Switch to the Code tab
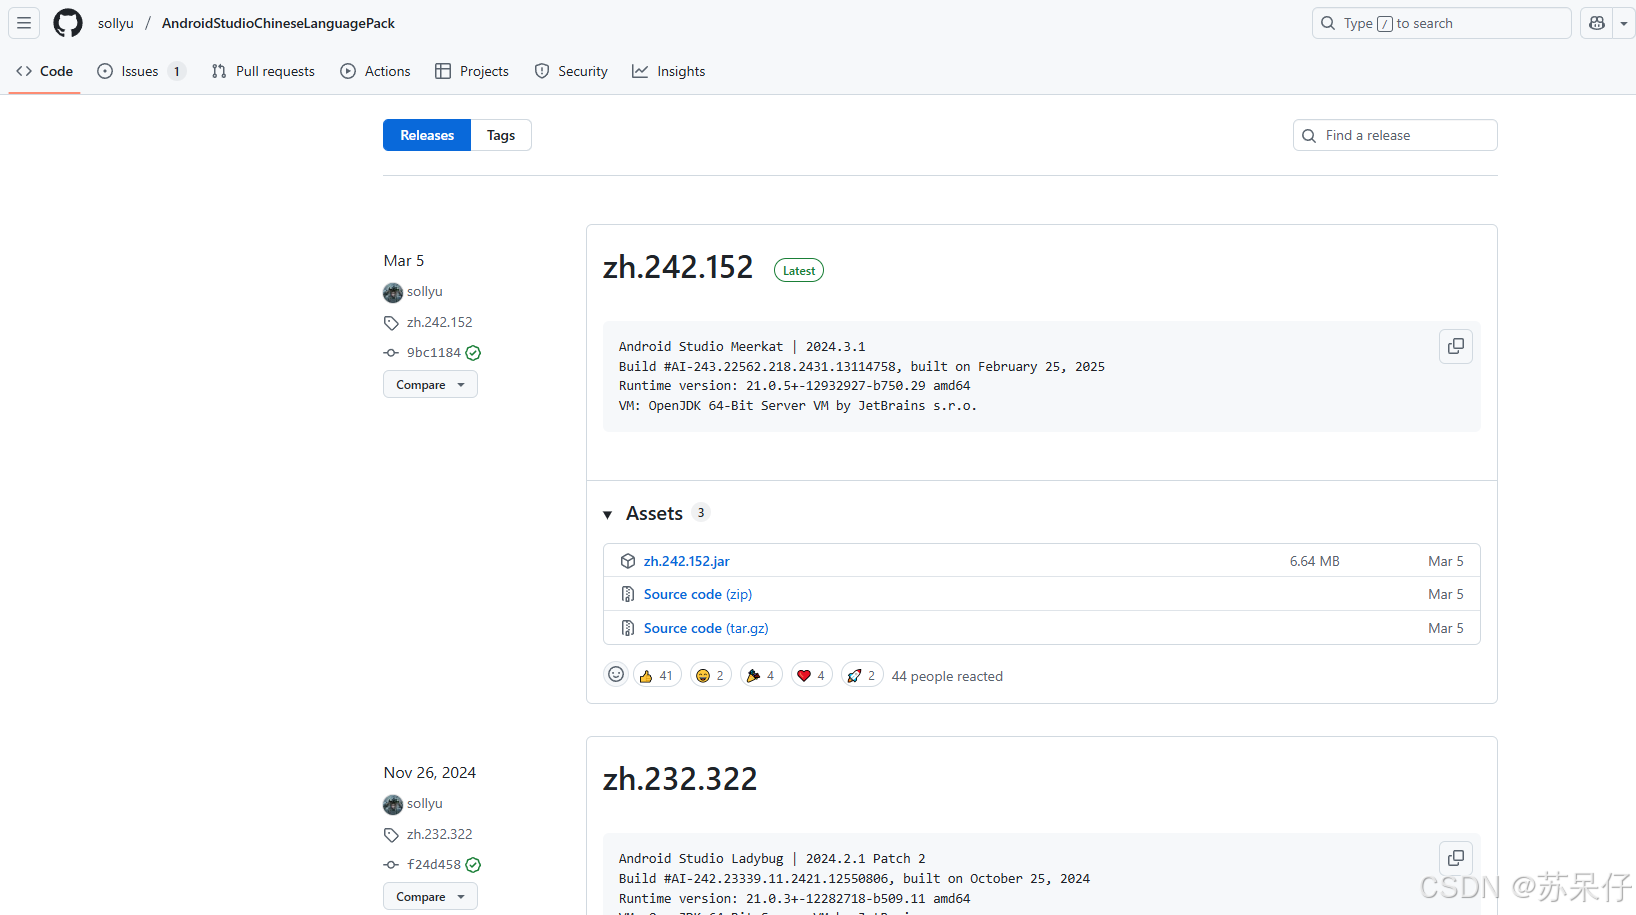 coord(44,71)
